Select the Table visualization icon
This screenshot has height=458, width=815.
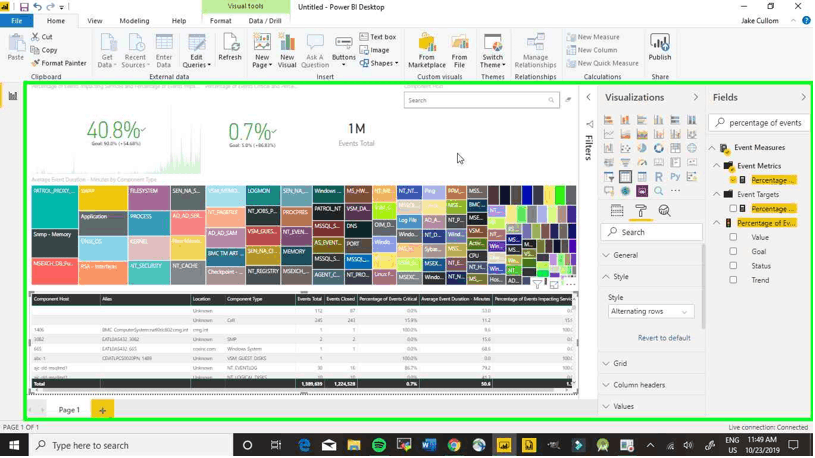pyautogui.click(x=625, y=177)
